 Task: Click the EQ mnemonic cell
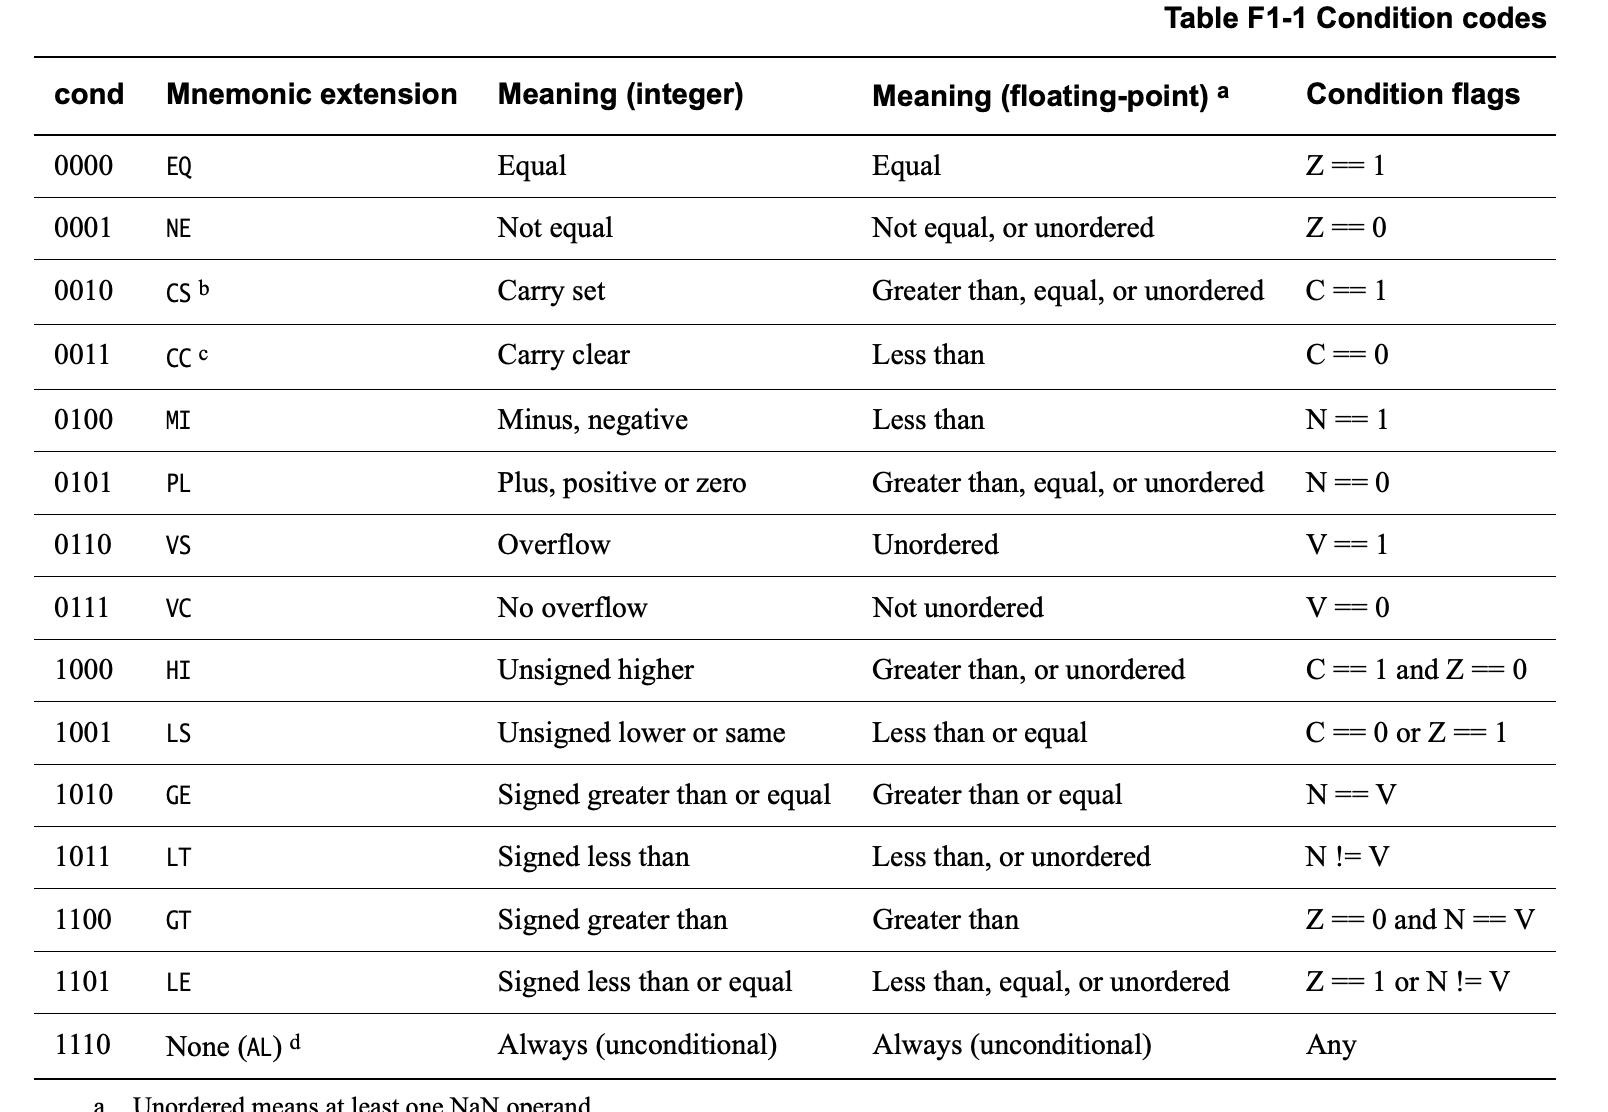(x=179, y=166)
